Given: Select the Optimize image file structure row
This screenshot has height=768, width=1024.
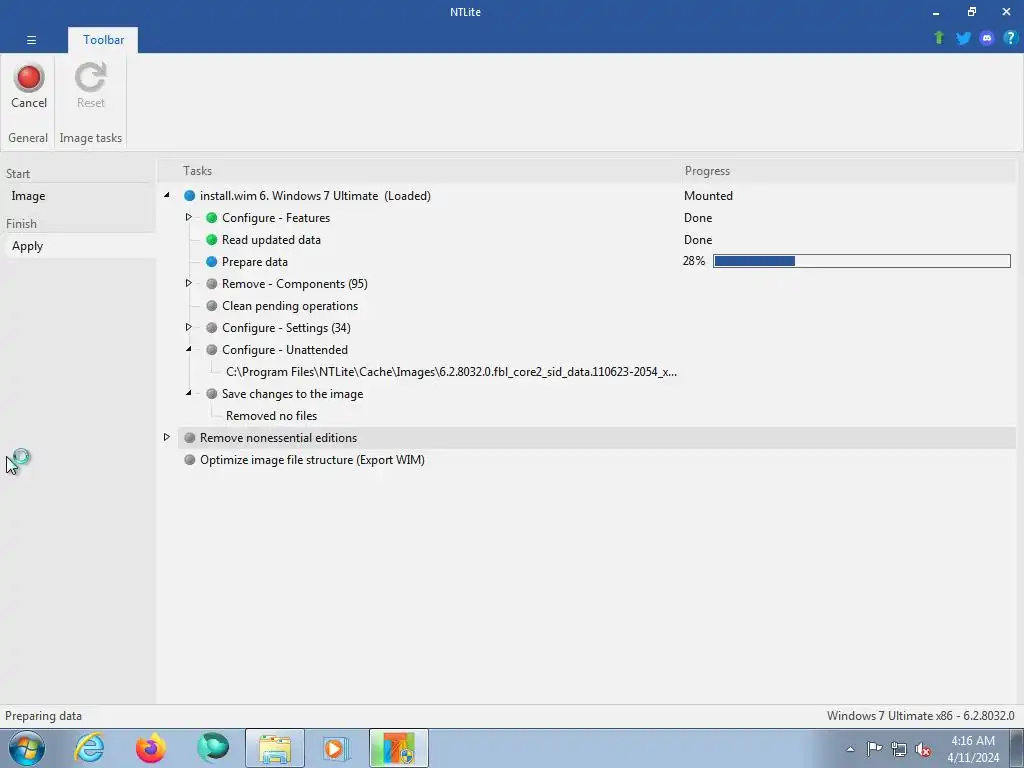Looking at the screenshot, I should coord(597,460).
